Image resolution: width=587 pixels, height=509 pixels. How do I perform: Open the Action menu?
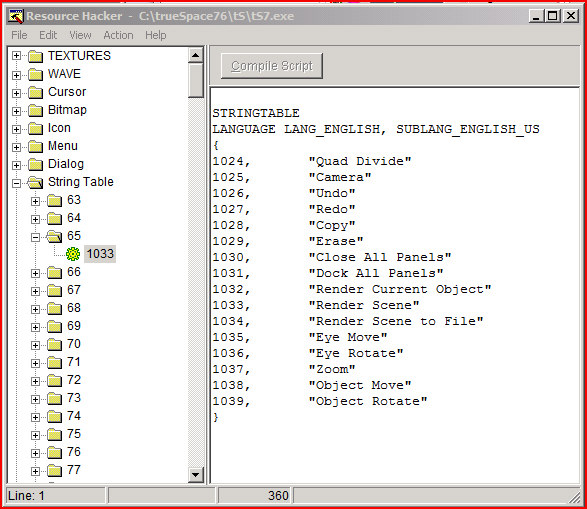click(118, 35)
